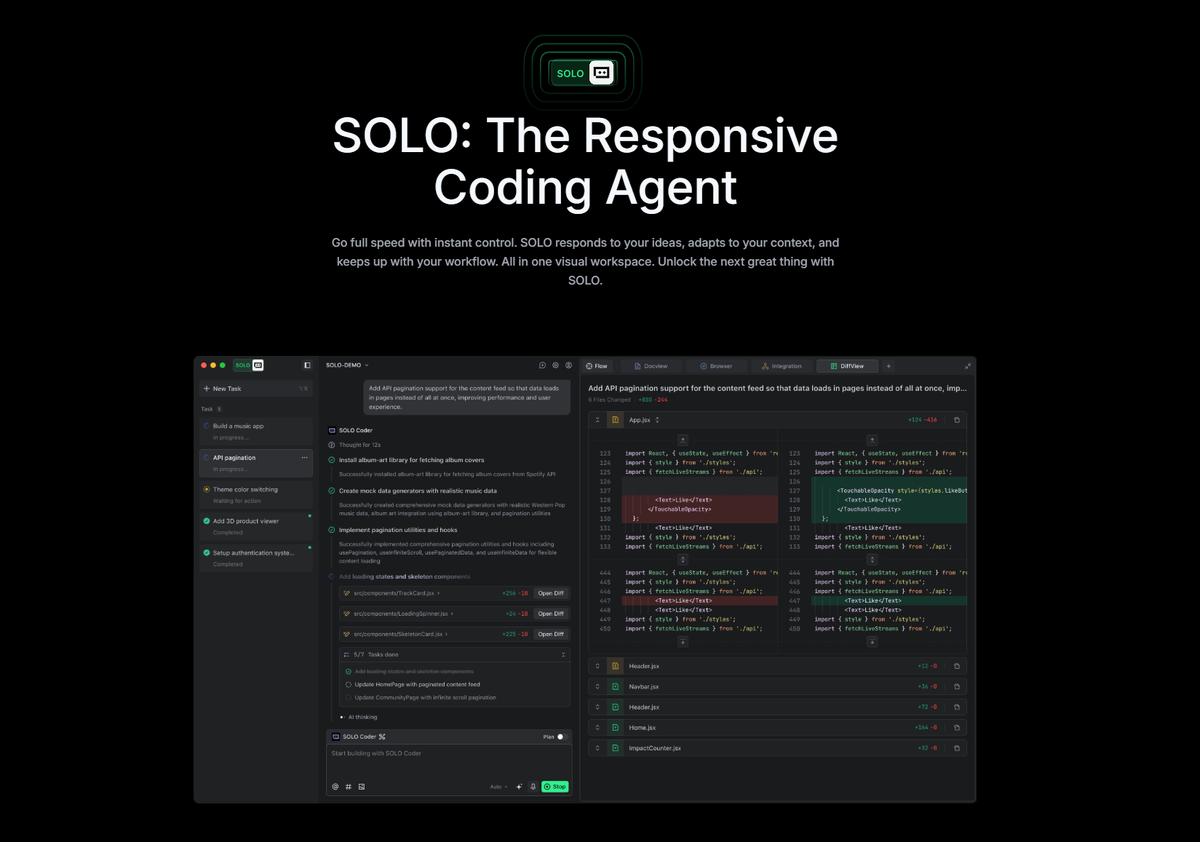The width and height of the screenshot is (1200, 842).
Task: Click the copy icon on the Navbar.jsx row
Action: click(956, 686)
